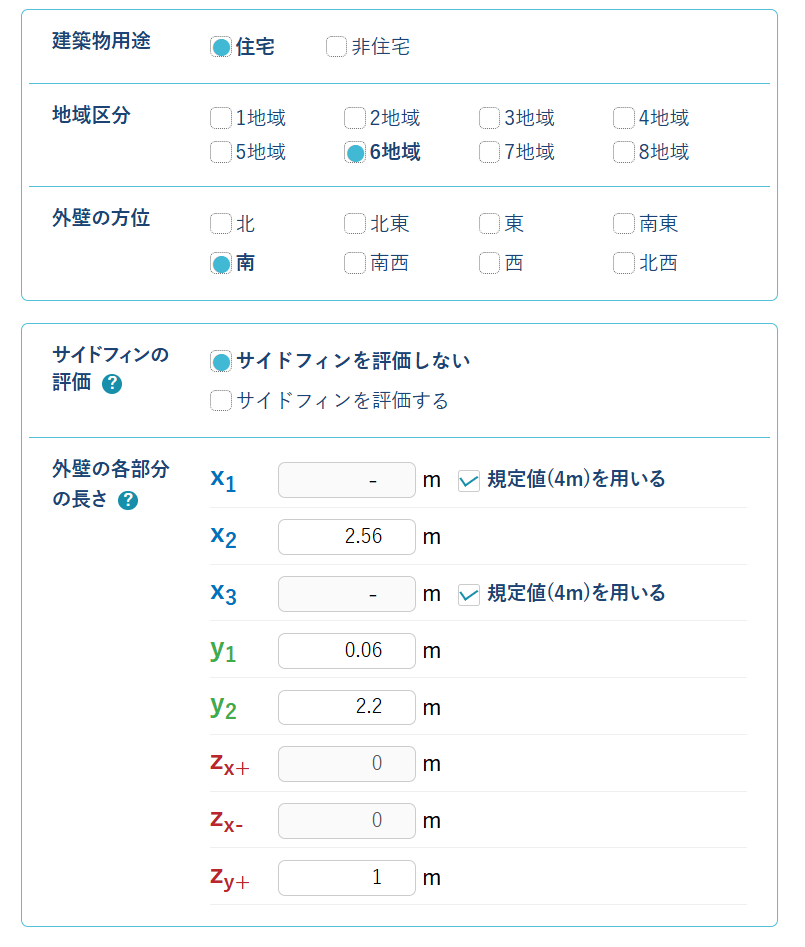The width and height of the screenshot is (805, 947).
Task: Click help icon next to サイドフィンの評価
Action: point(112,384)
